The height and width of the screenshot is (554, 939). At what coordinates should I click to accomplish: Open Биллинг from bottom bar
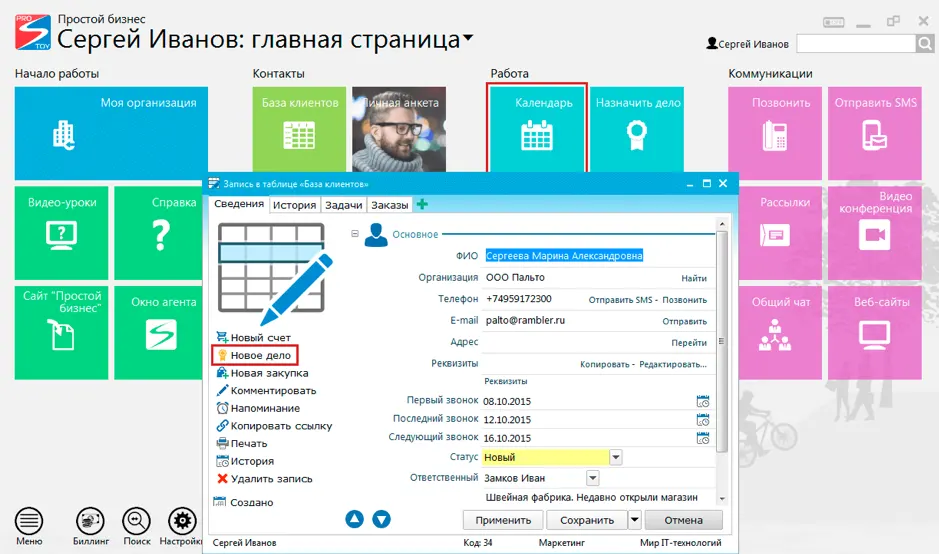[x=90, y=526]
